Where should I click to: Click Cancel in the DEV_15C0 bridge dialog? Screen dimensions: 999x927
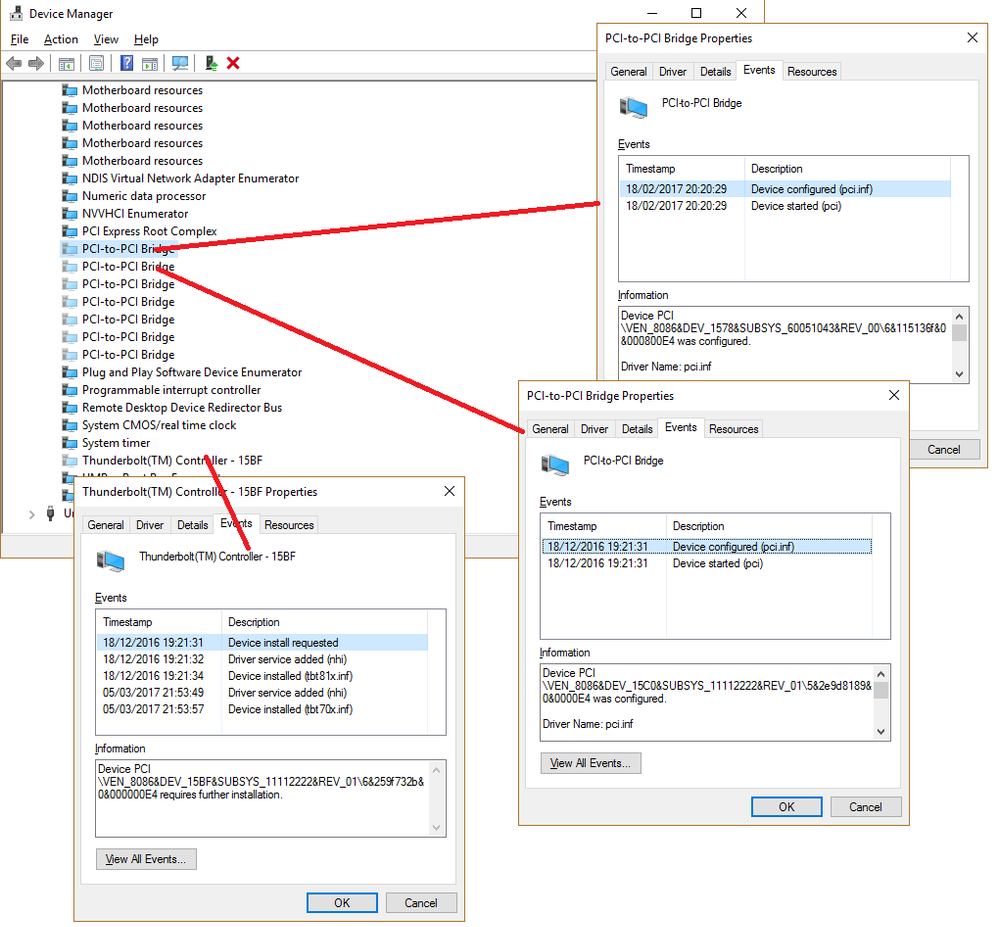[x=866, y=807]
